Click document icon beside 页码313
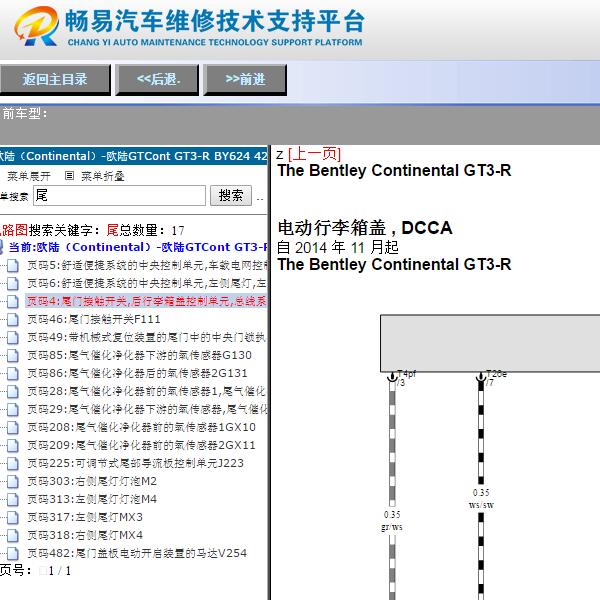 coord(13,499)
